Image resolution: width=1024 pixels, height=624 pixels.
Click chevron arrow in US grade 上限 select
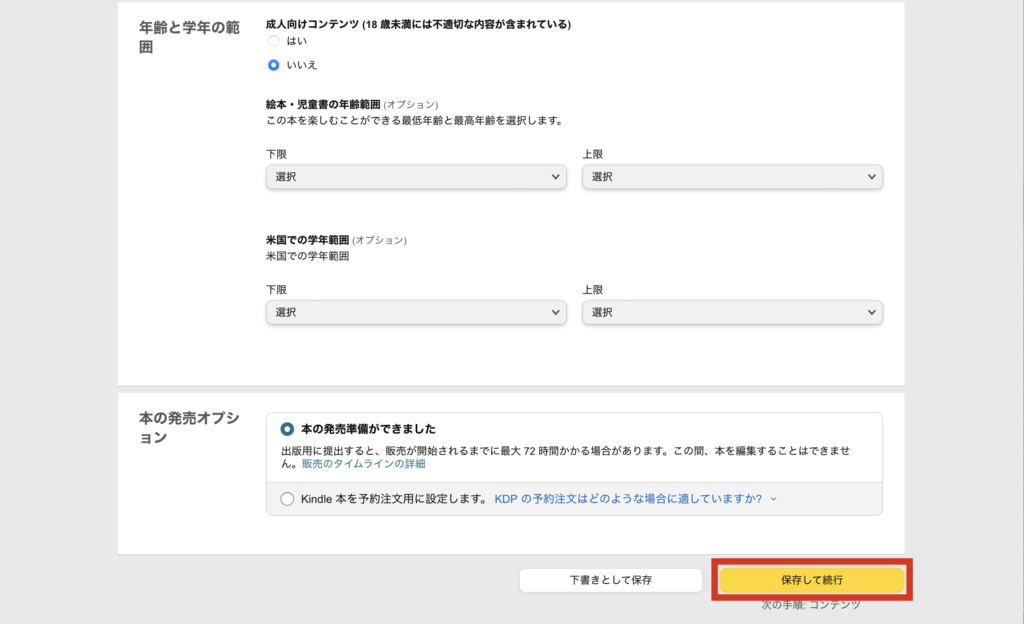tap(872, 313)
